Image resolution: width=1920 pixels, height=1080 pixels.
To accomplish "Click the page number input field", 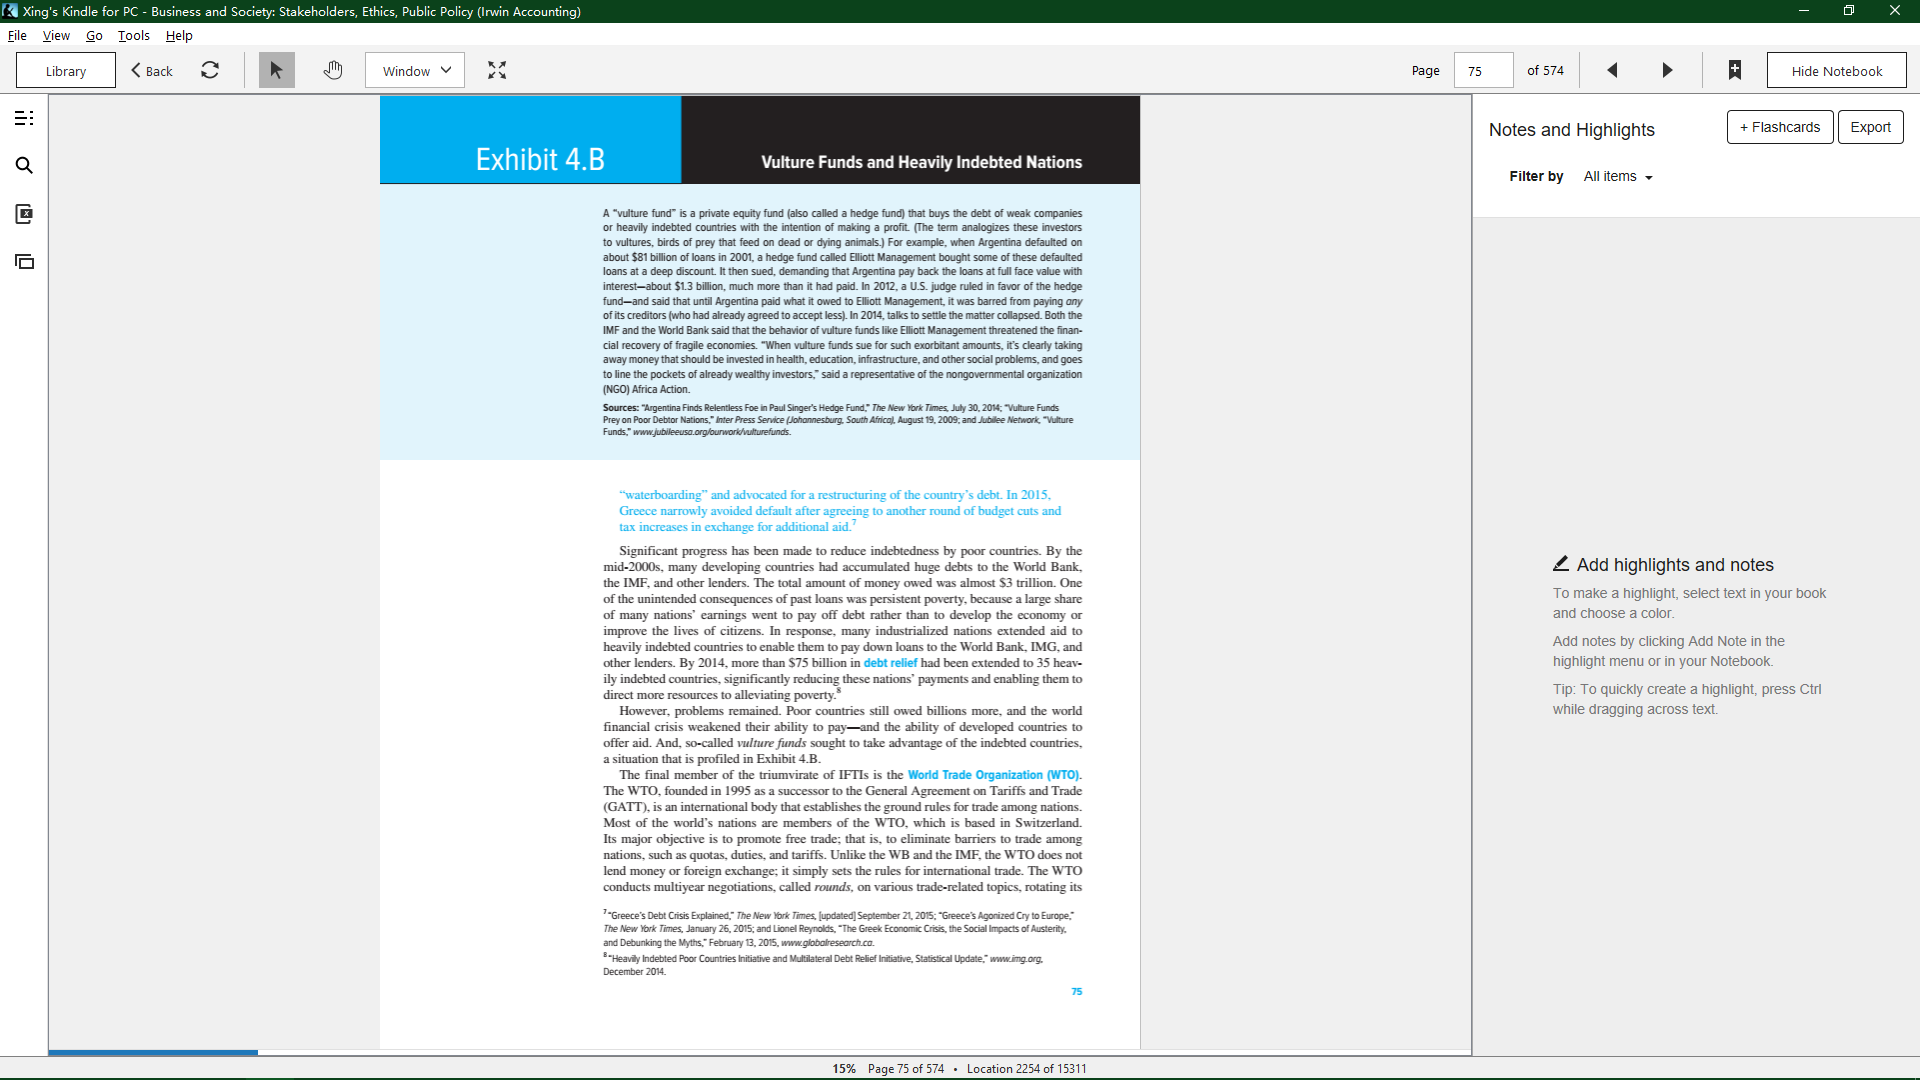I will (1483, 71).
